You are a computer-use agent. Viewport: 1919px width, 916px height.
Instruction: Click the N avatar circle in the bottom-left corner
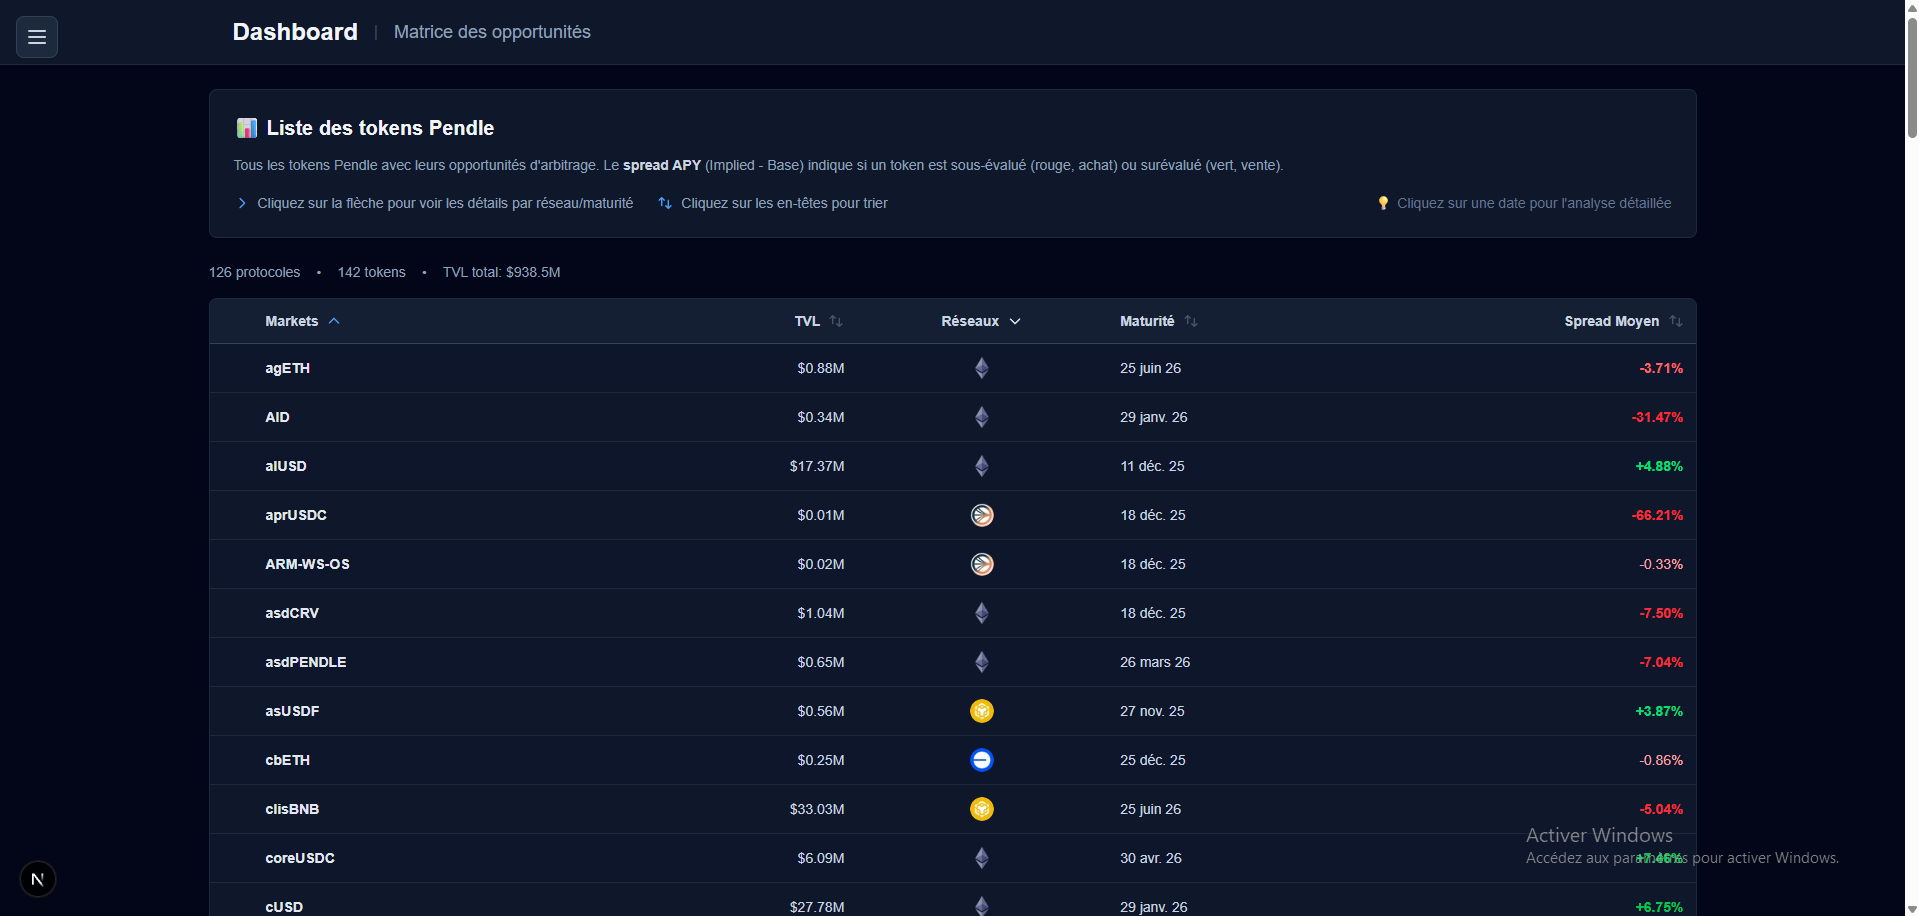click(37, 879)
